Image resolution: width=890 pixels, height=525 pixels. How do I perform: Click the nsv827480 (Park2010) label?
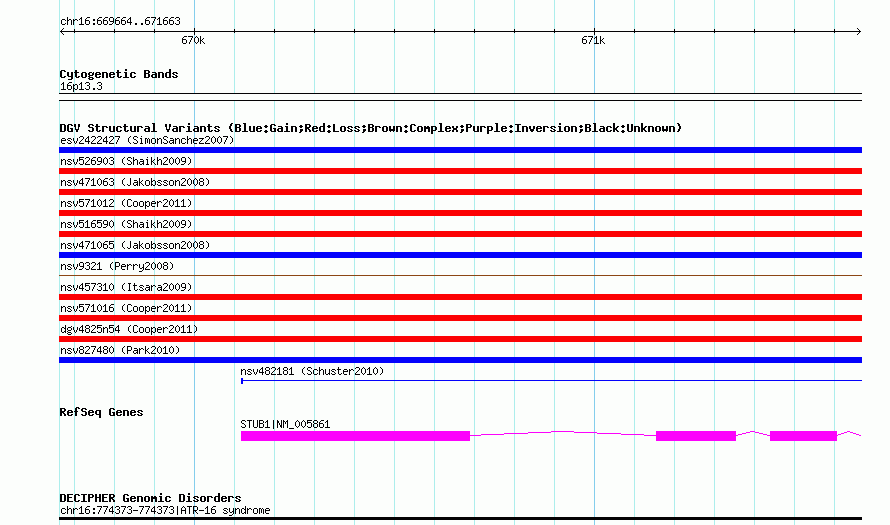click(x=120, y=350)
